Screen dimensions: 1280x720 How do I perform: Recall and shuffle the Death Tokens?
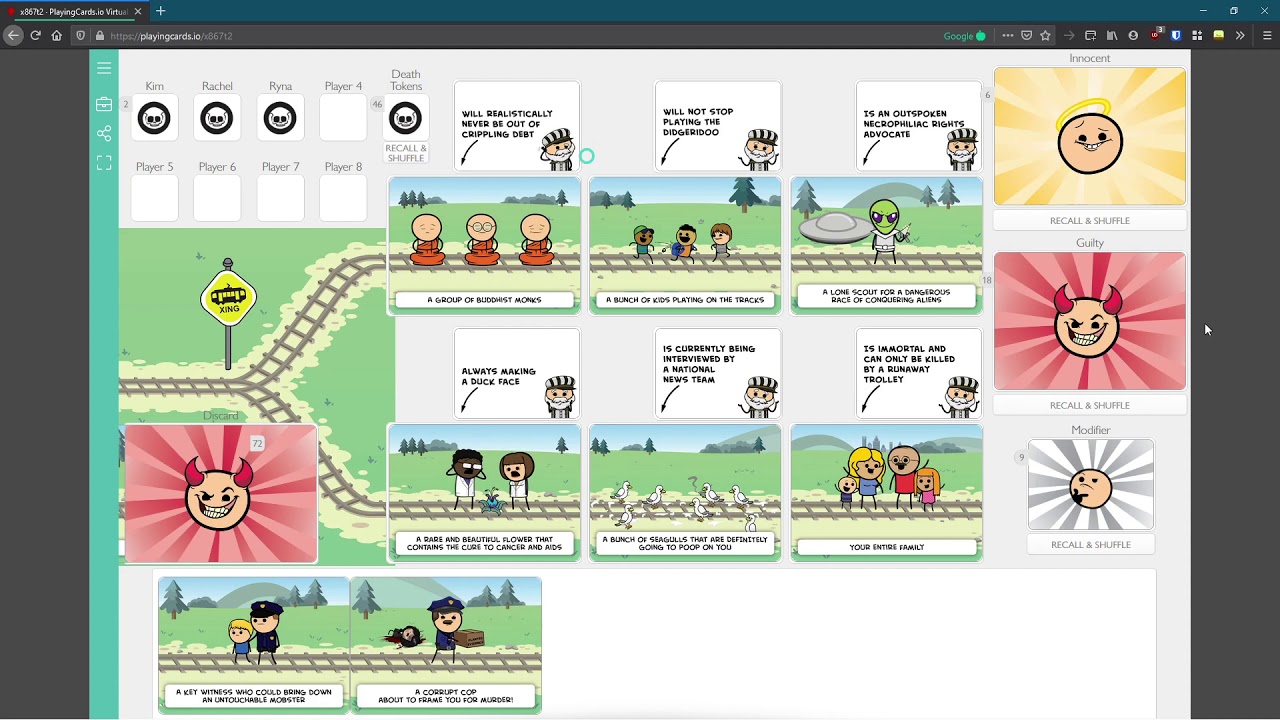(406, 153)
